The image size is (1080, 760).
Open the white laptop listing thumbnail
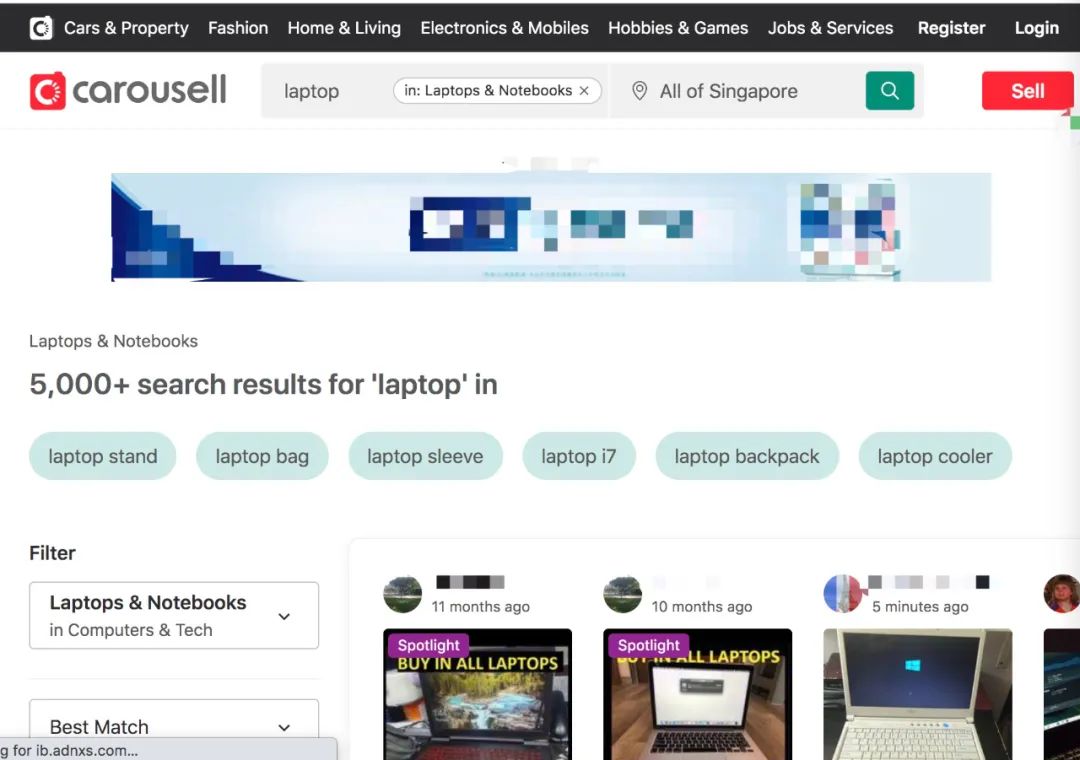(x=917, y=694)
